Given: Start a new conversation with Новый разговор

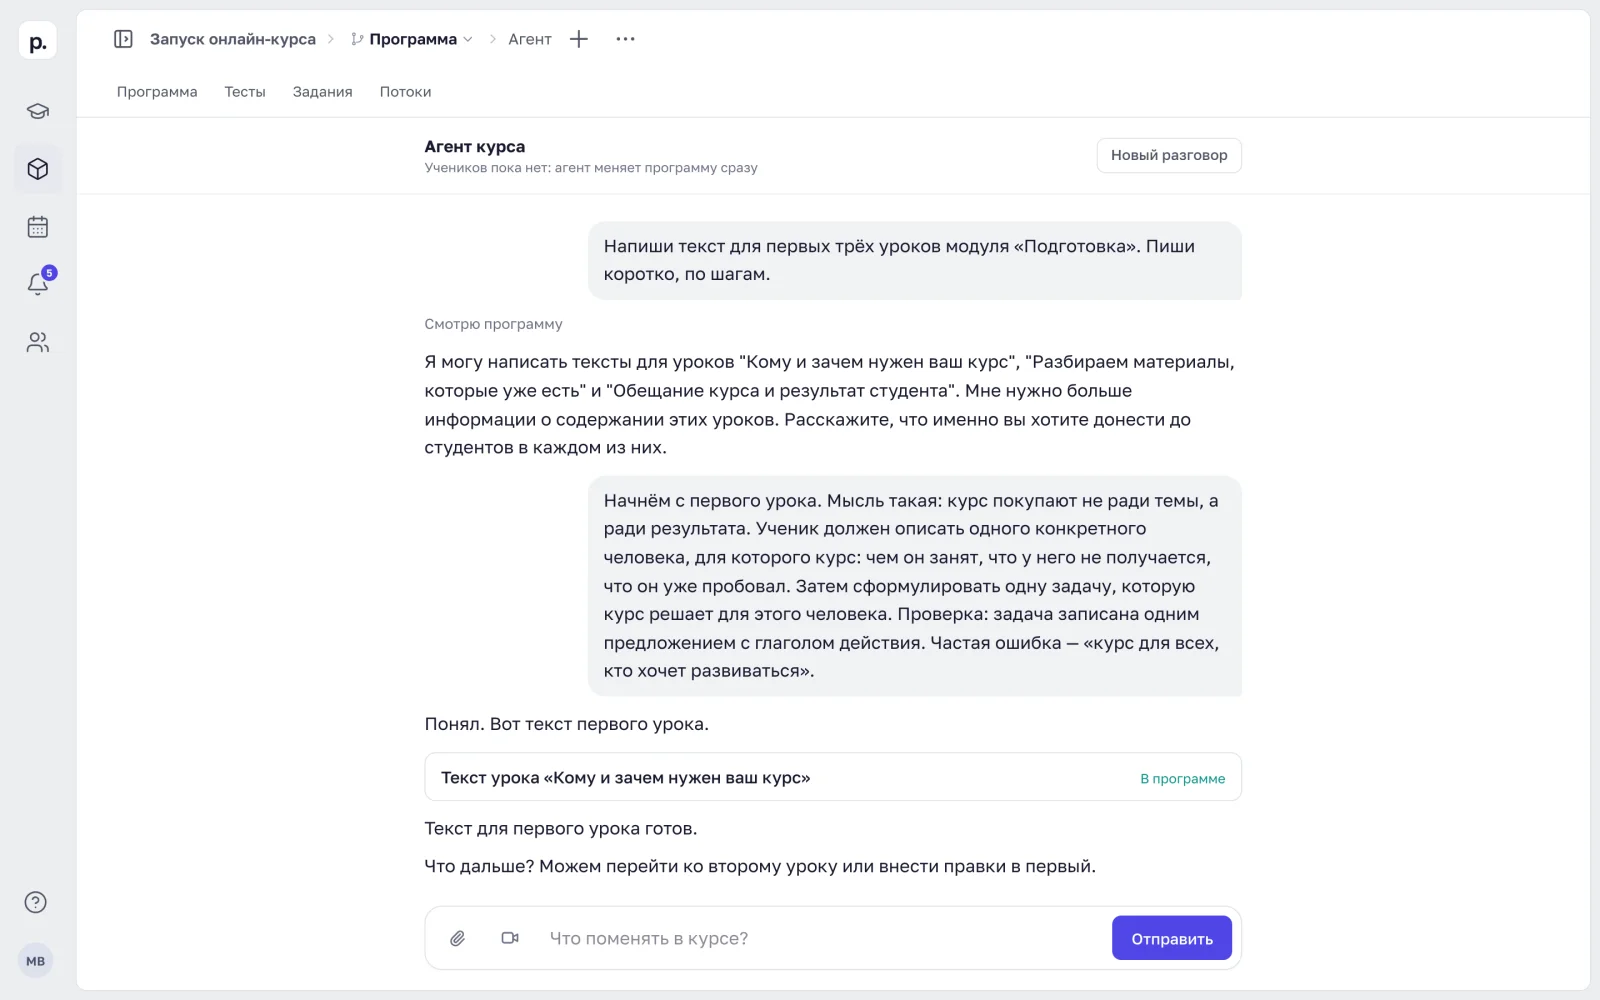Looking at the screenshot, I should (x=1169, y=155).
